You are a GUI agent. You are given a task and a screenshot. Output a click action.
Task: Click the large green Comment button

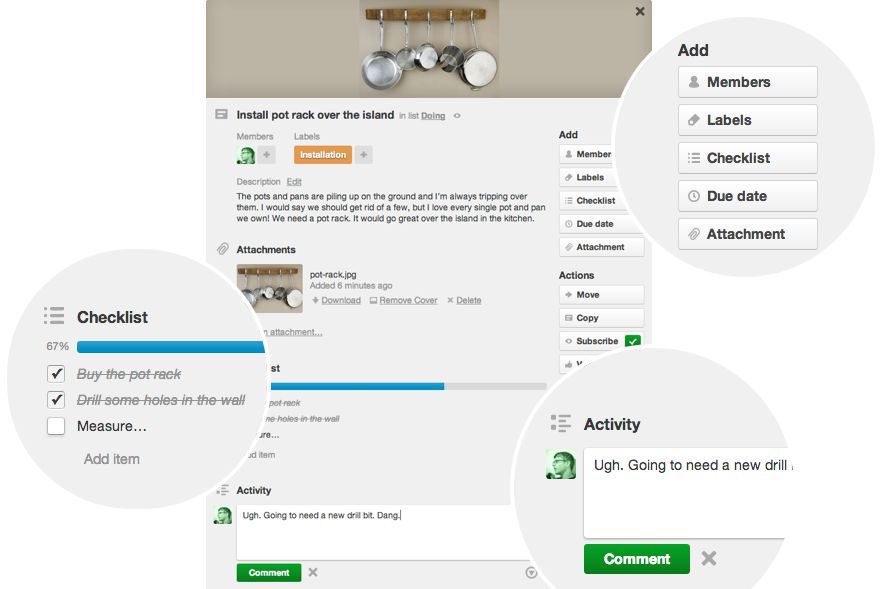click(x=637, y=559)
